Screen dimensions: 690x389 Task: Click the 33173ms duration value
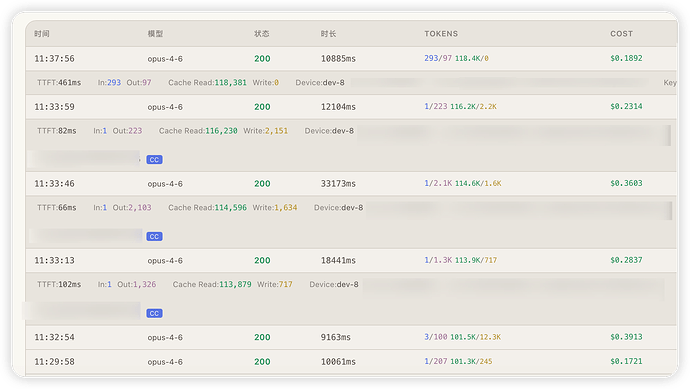338,183
